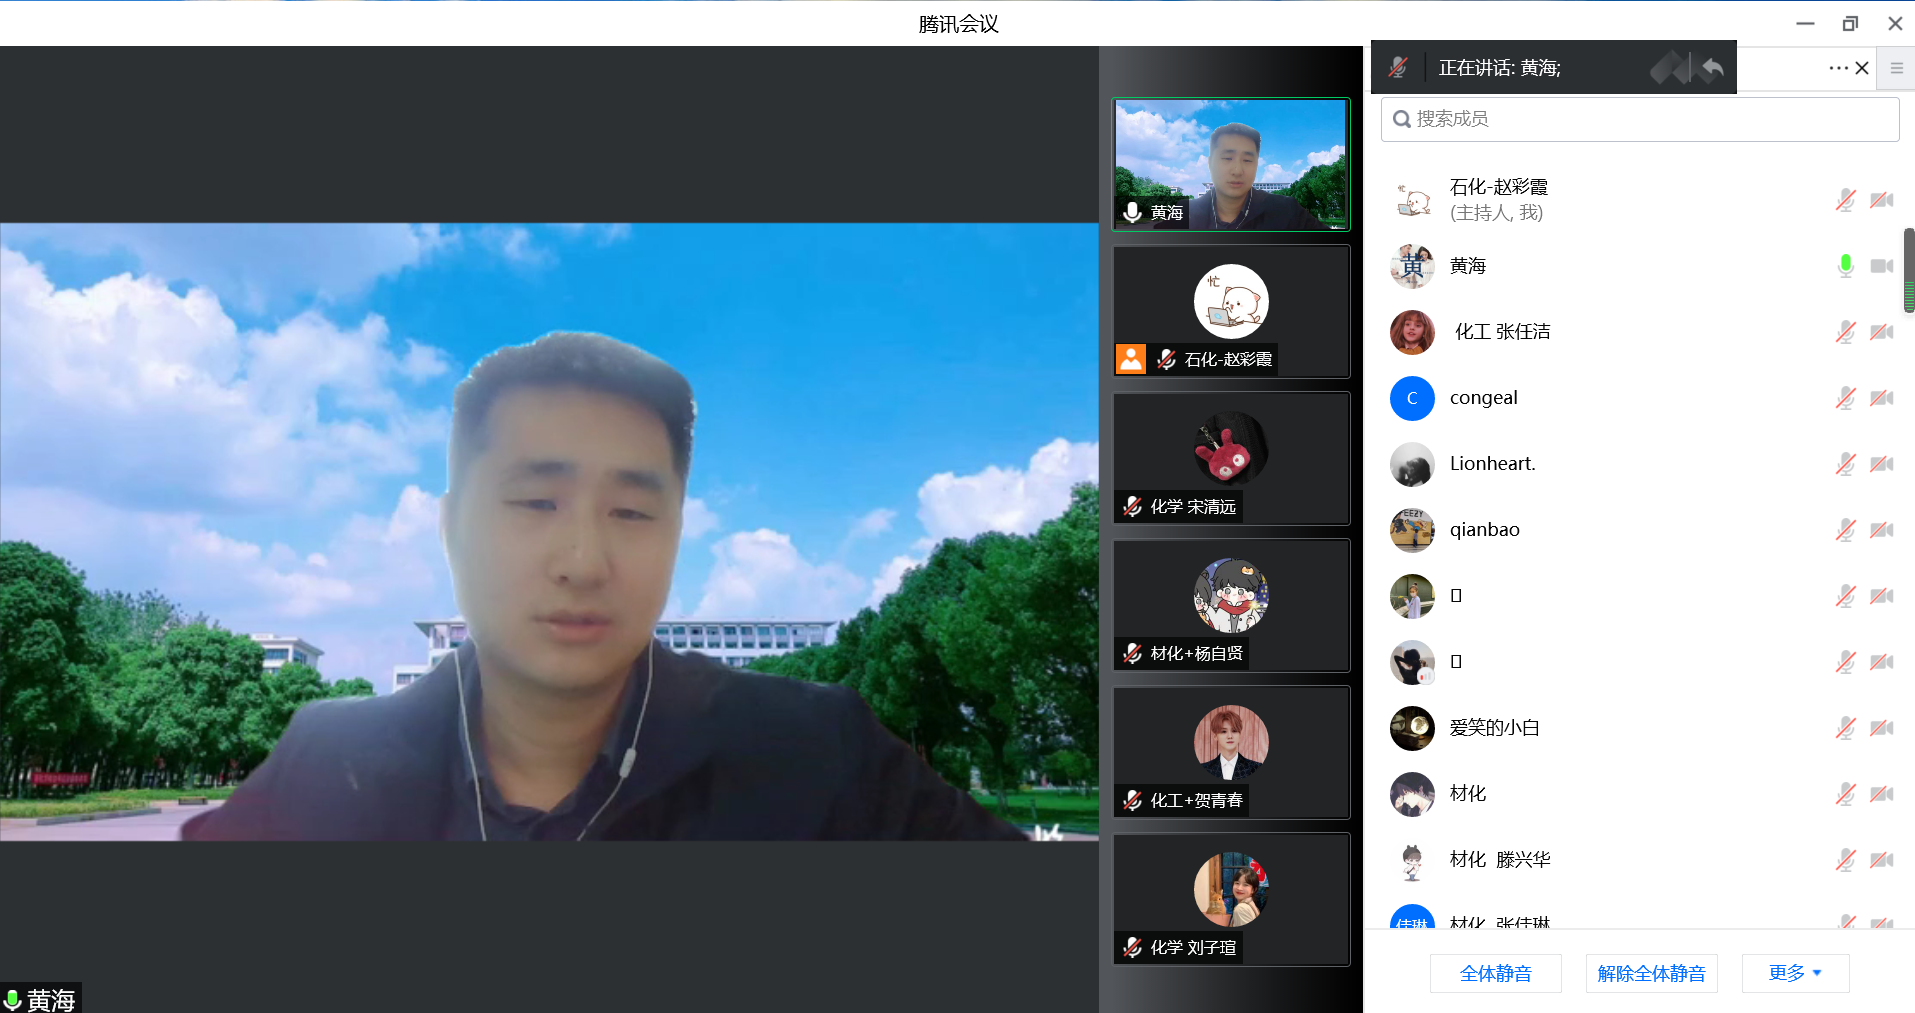The image size is (1915, 1013).
Task: Click the 解除全体静音 button
Action: pyautogui.click(x=1651, y=973)
